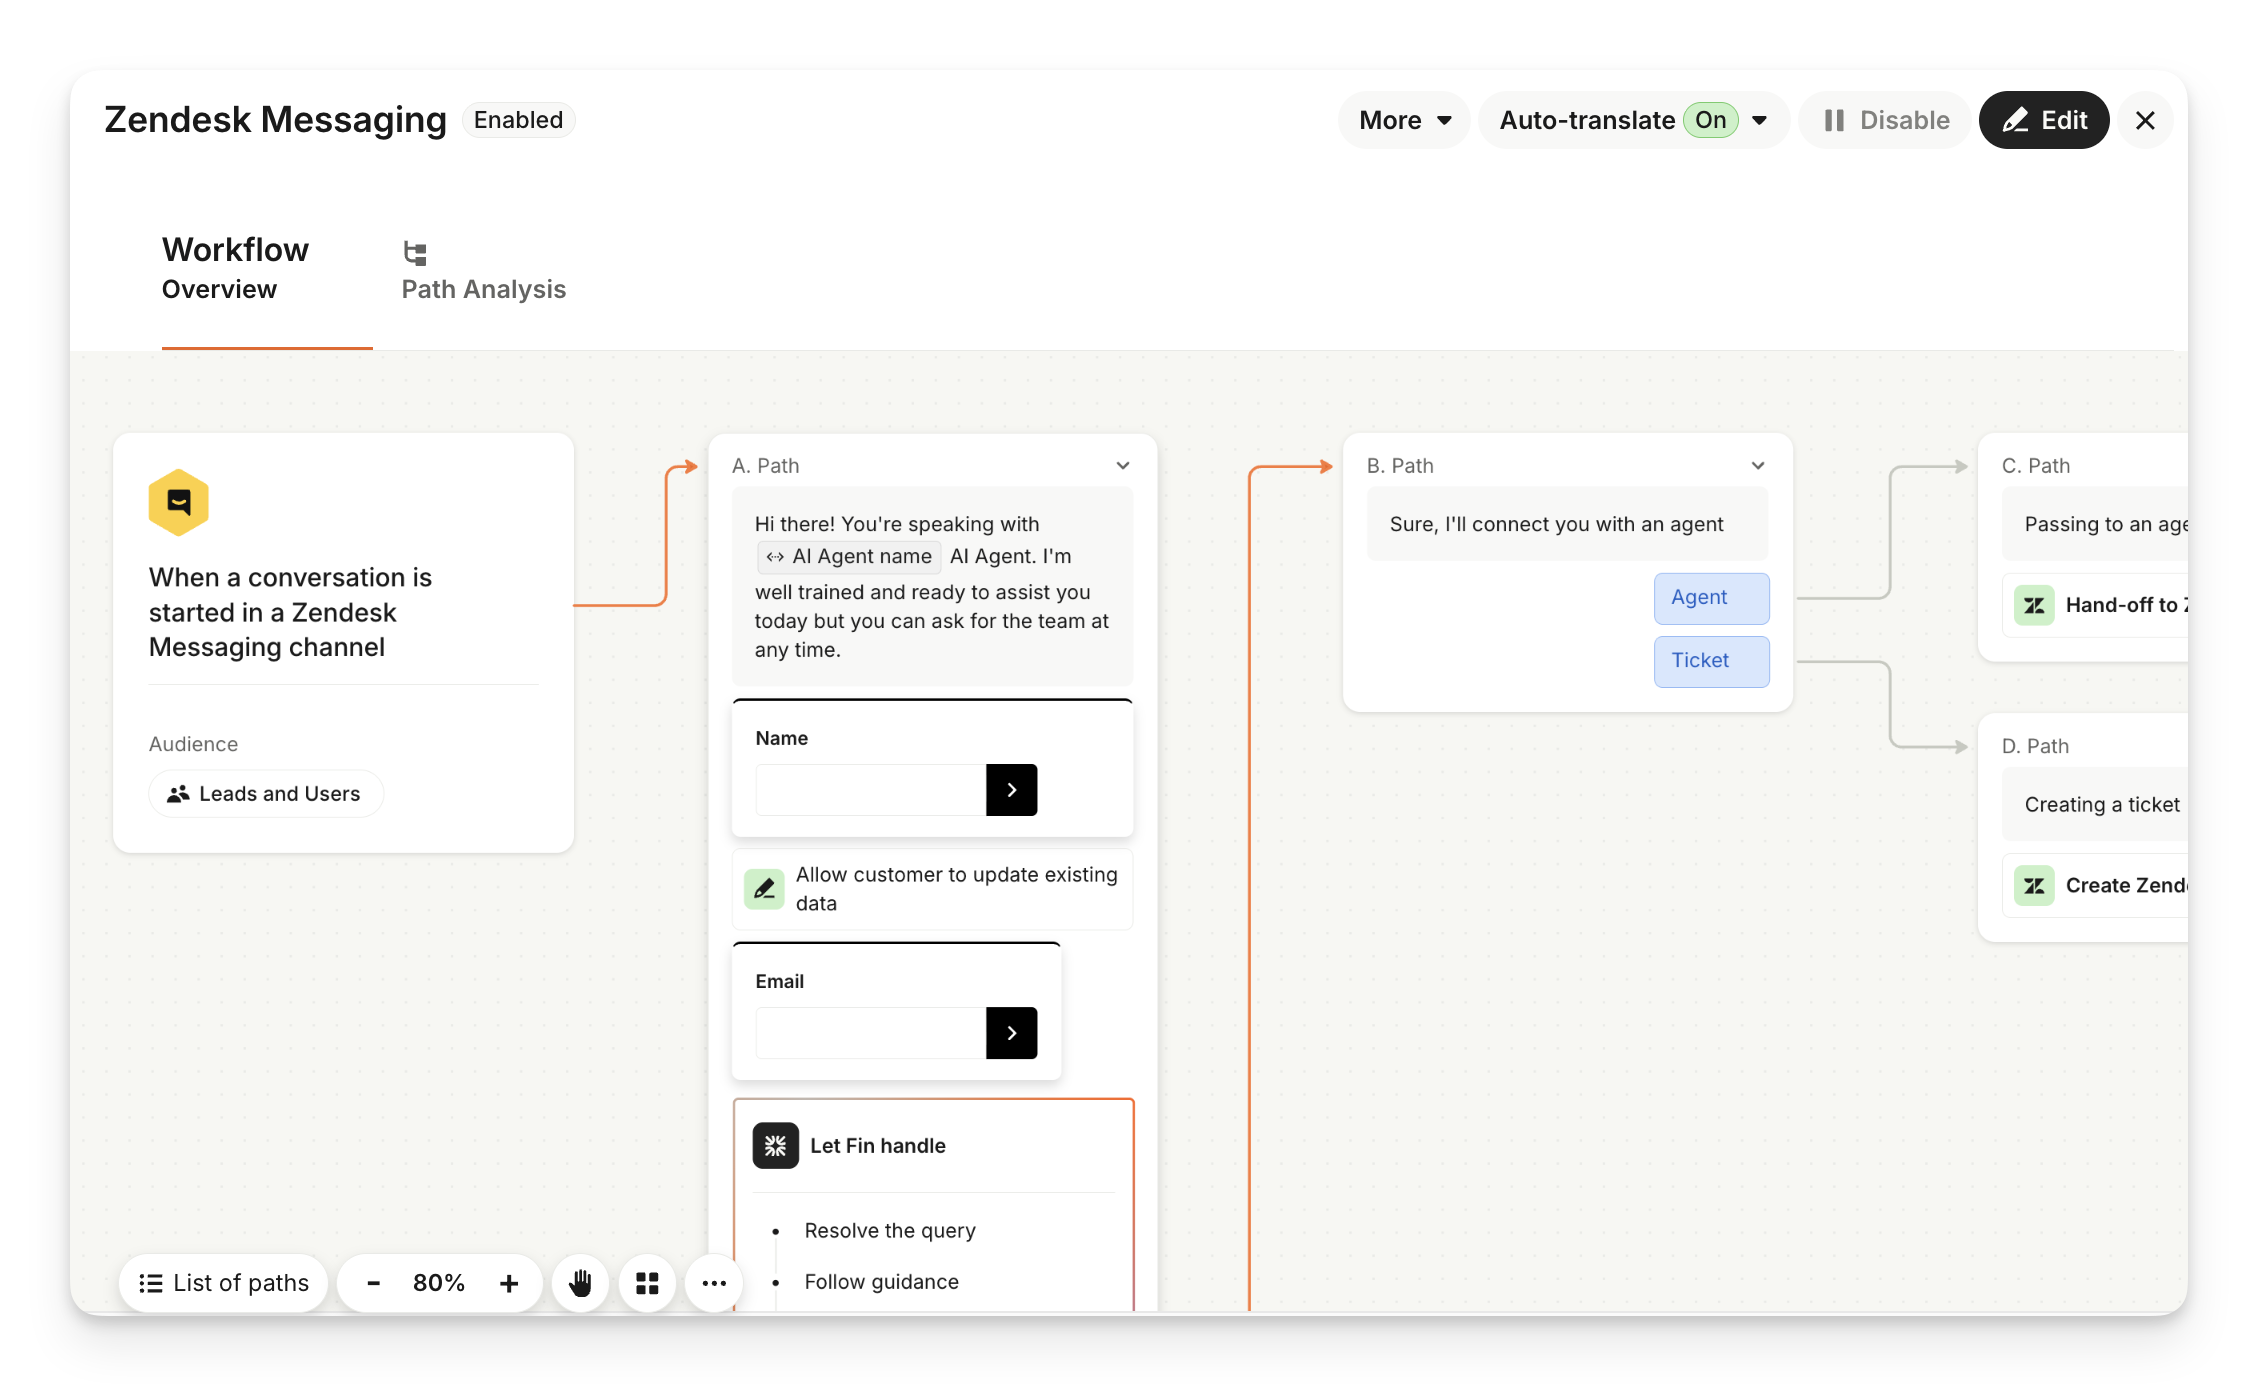Toggle the Auto-translate On switch

pos(1710,120)
